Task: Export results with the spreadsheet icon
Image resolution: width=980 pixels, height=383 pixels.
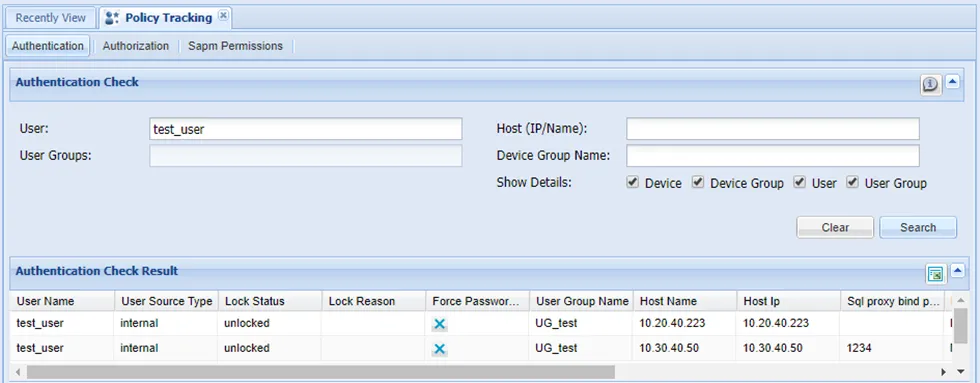Action: [935, 273]
